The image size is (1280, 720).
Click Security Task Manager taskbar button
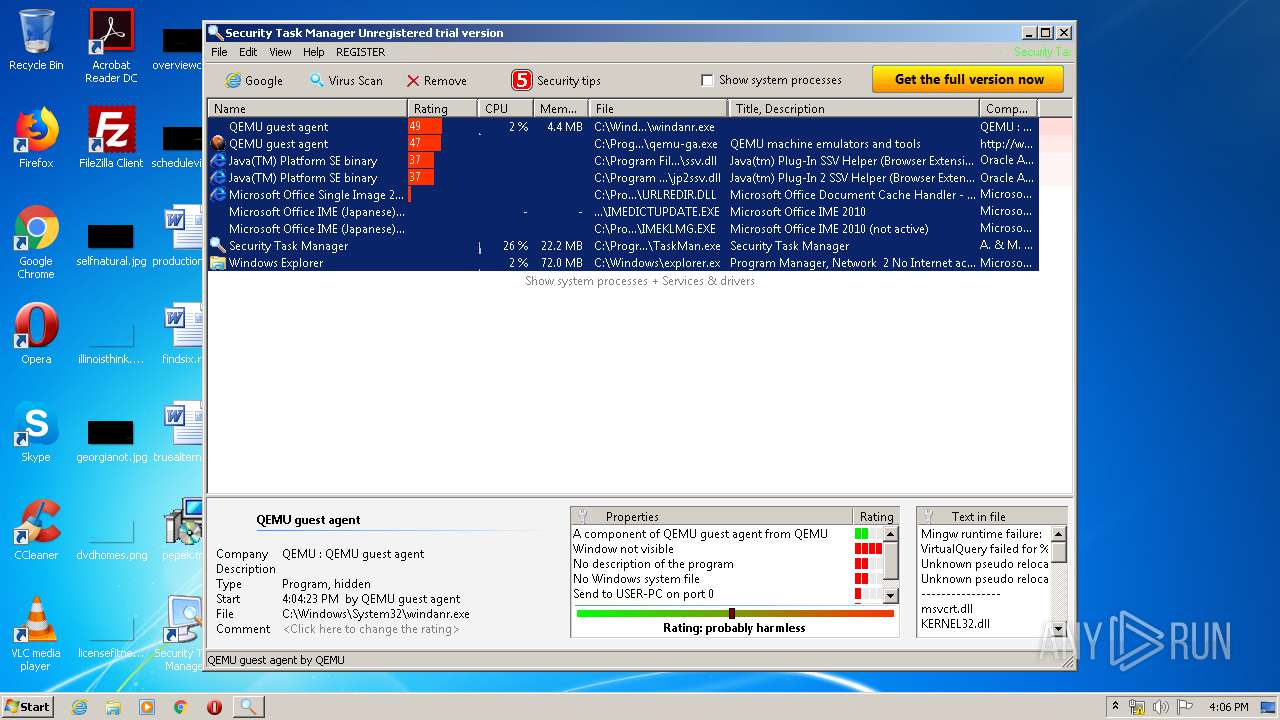(248, 707)
